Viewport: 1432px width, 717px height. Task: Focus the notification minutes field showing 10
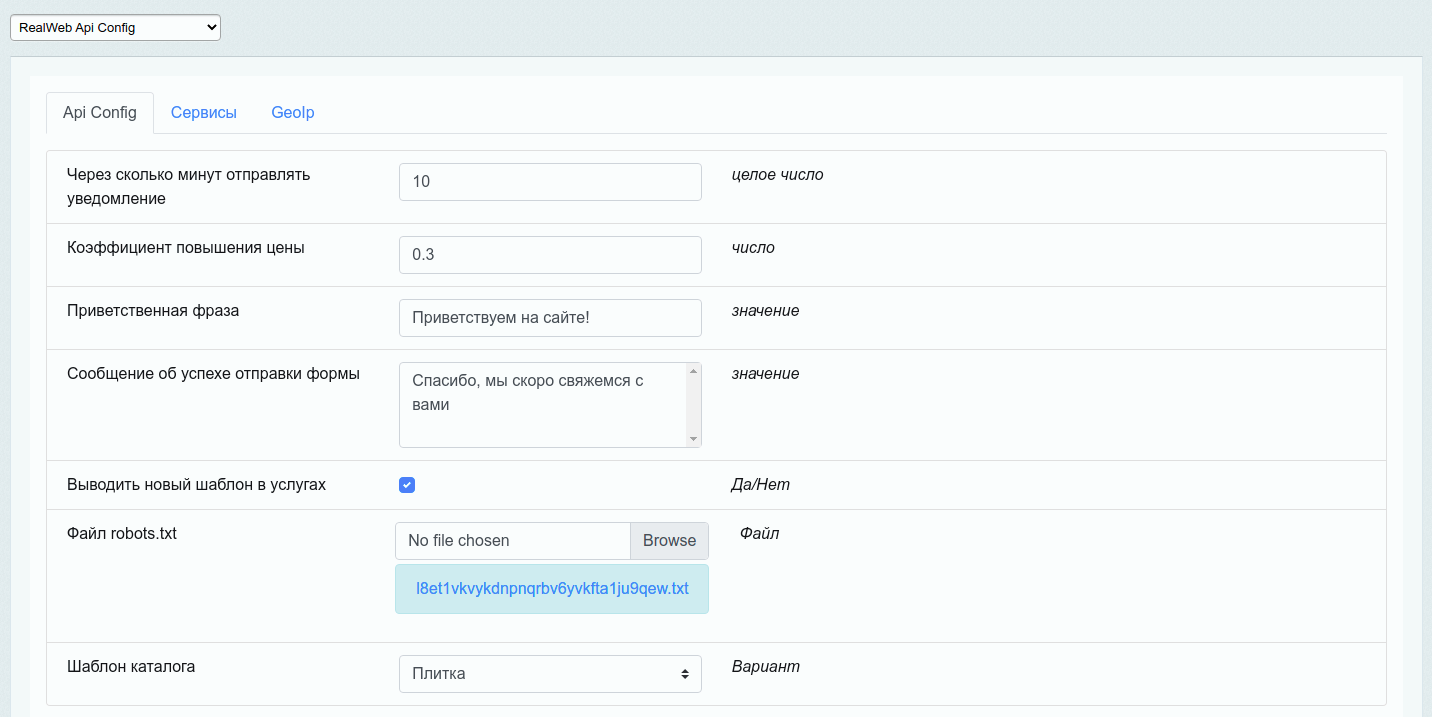(x=550, y=182)
